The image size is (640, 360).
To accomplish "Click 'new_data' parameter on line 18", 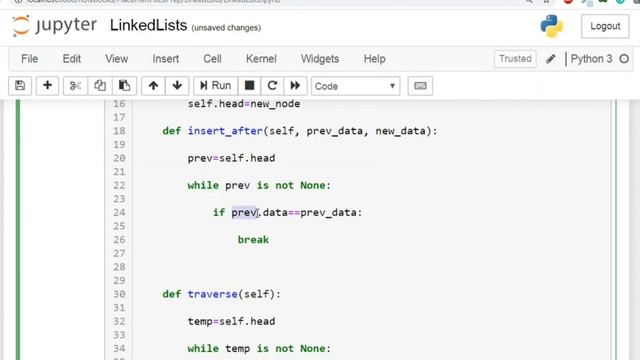I will [400, 131].
